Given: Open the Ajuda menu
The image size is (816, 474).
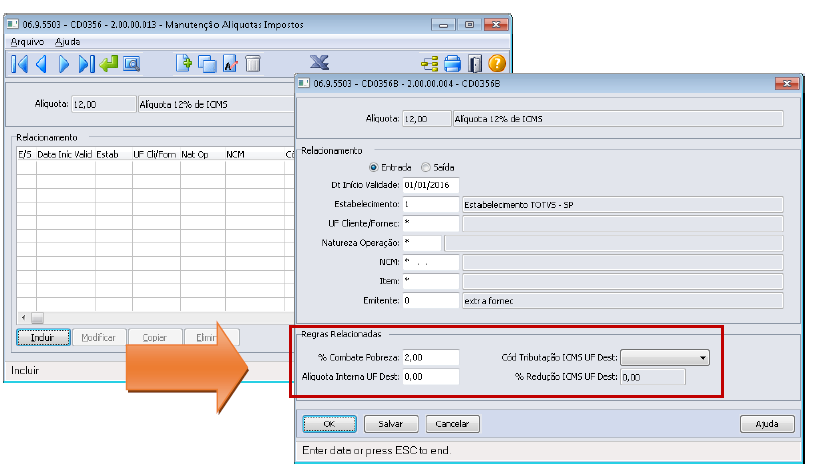Looking at the screenshot, I should (68, 42).
